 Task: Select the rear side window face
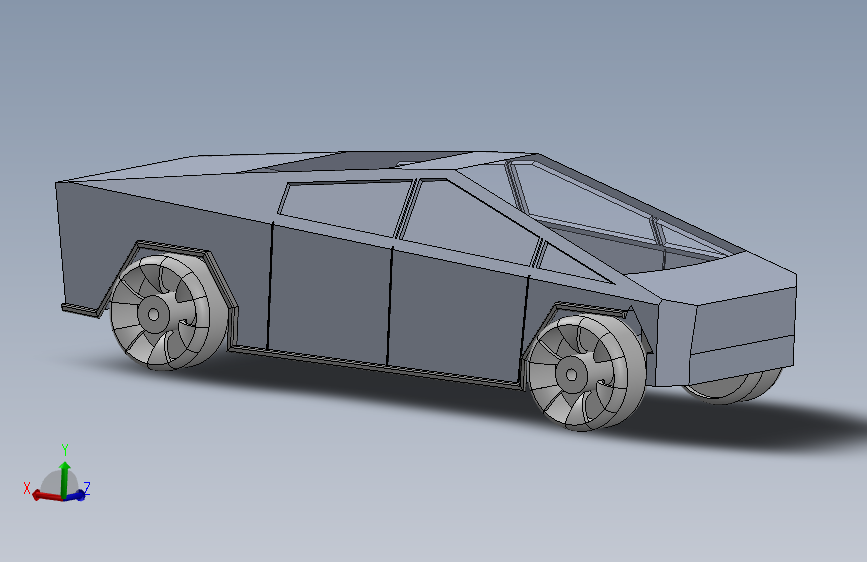346,207
